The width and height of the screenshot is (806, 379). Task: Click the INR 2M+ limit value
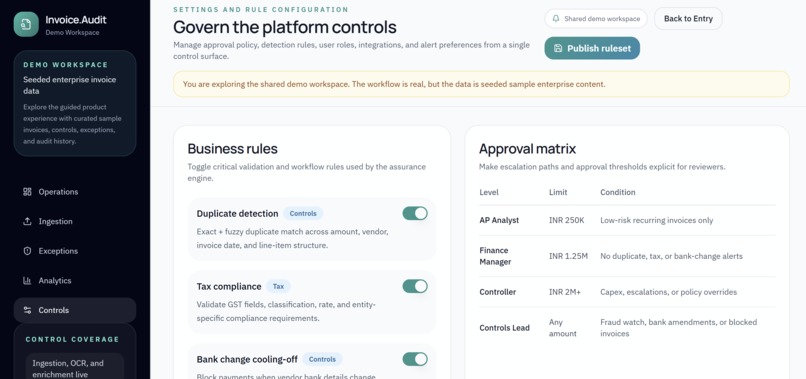[564, 292]
